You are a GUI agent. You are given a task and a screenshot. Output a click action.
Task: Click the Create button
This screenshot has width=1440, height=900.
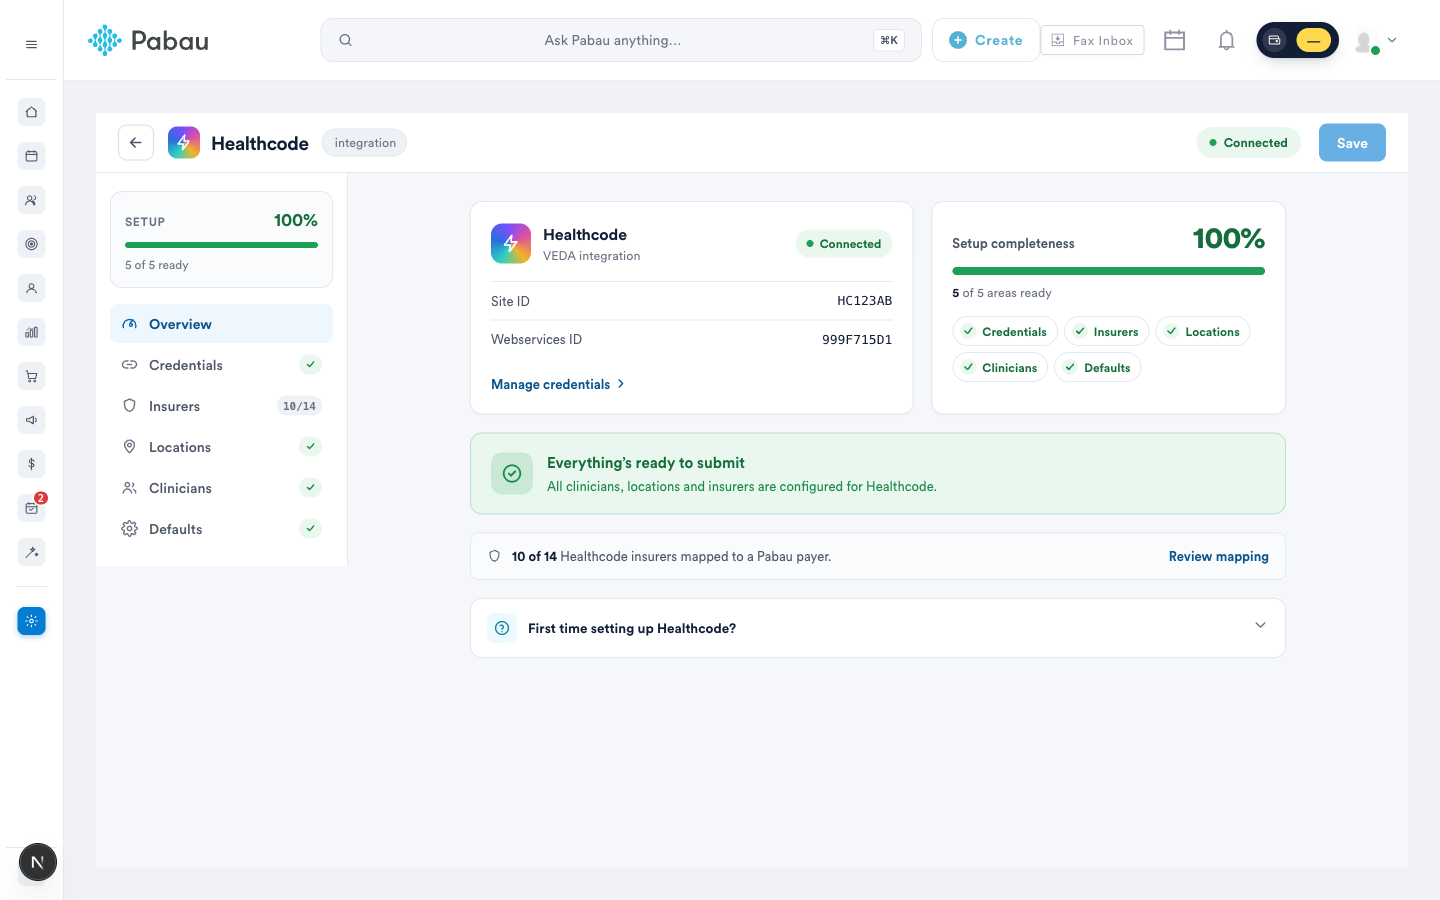click(986, 40)
